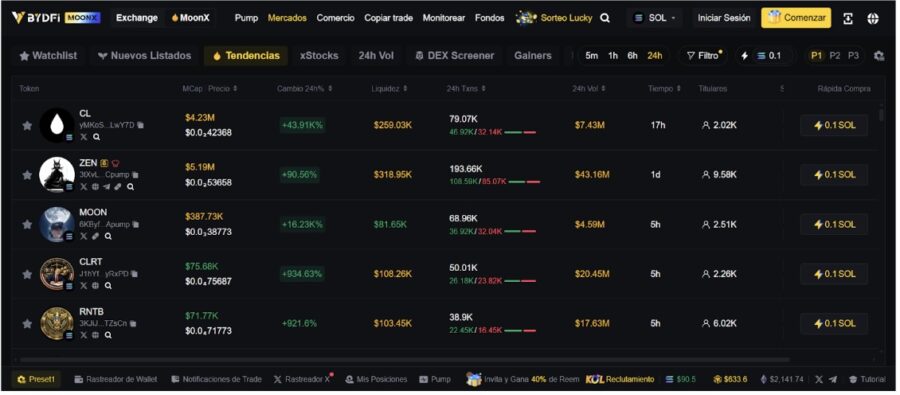The width and height of the screenshot is (900, 395).
Task: Search CL token with magnifier icon
Action: tap(96, 137)
